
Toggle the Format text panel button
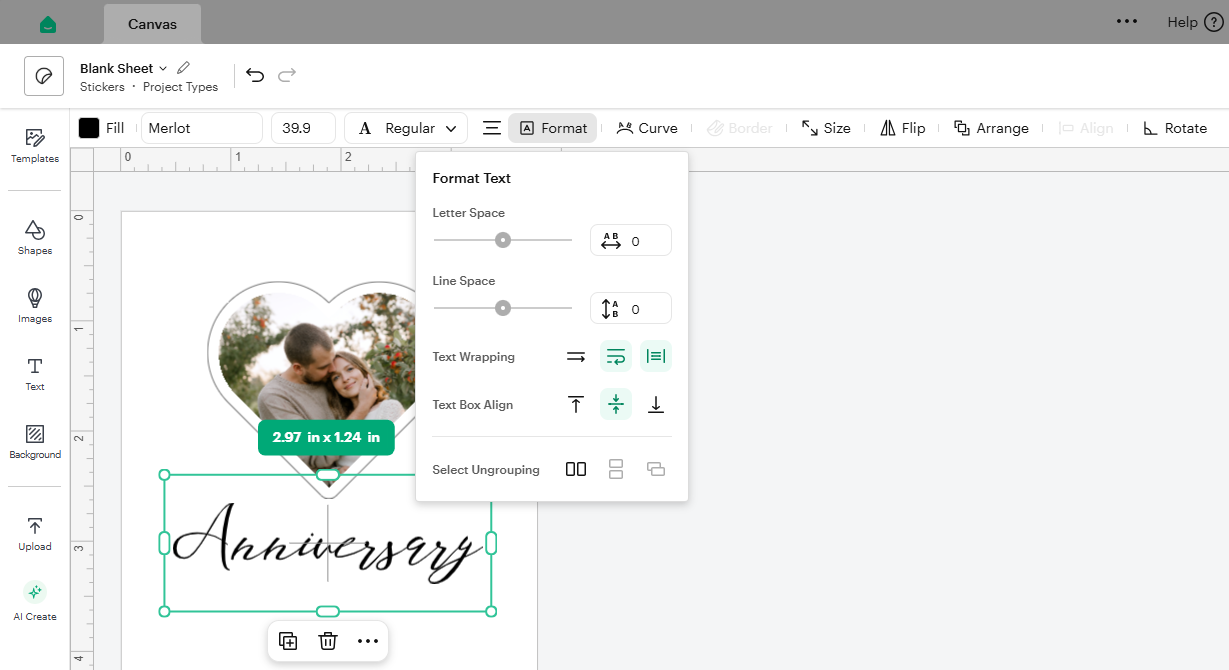tap(553, 128)
